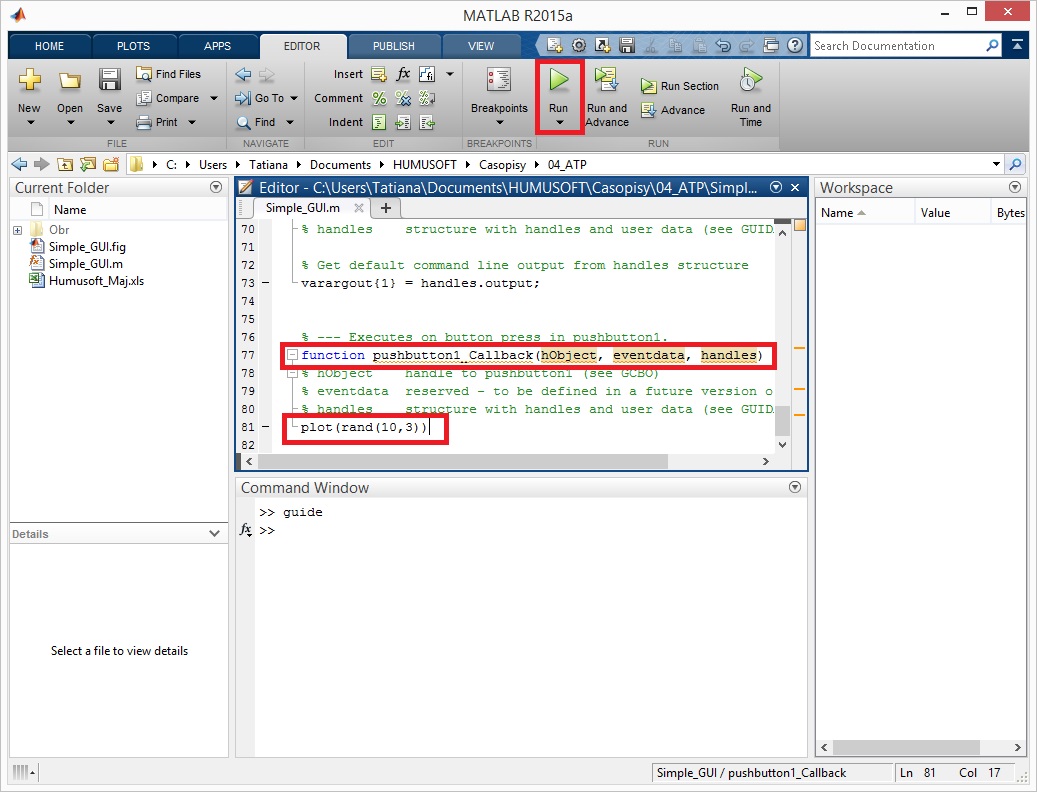
Task: Click the Undo arrow in the quick access toolbar
Action: pyautogui.click(x=723, y=46)
